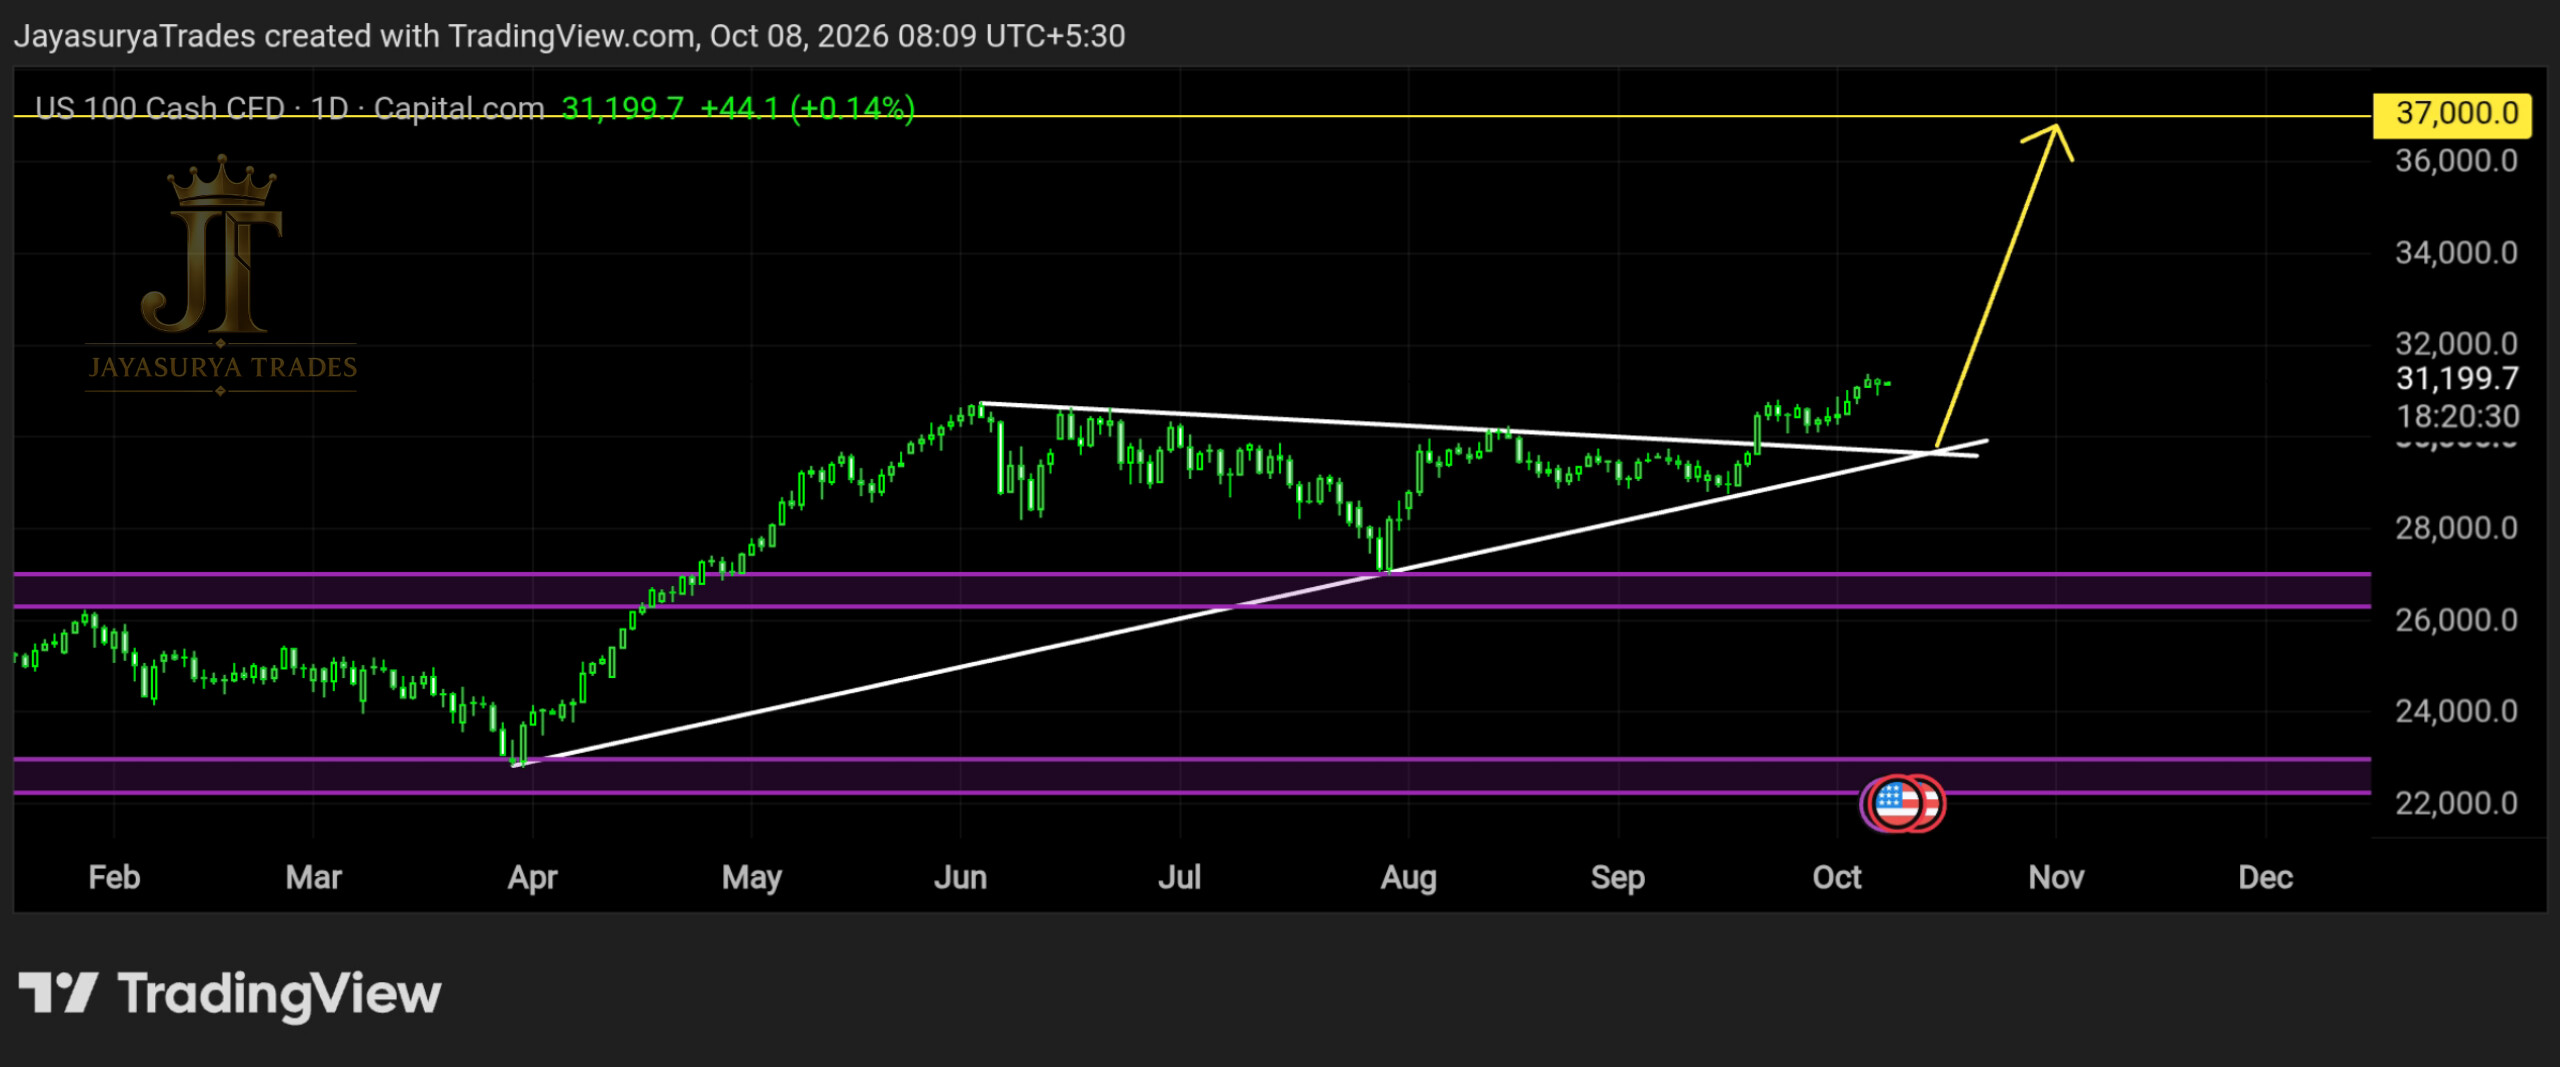
Task: Click the Apr label on time axis
Action: (532, 878)
